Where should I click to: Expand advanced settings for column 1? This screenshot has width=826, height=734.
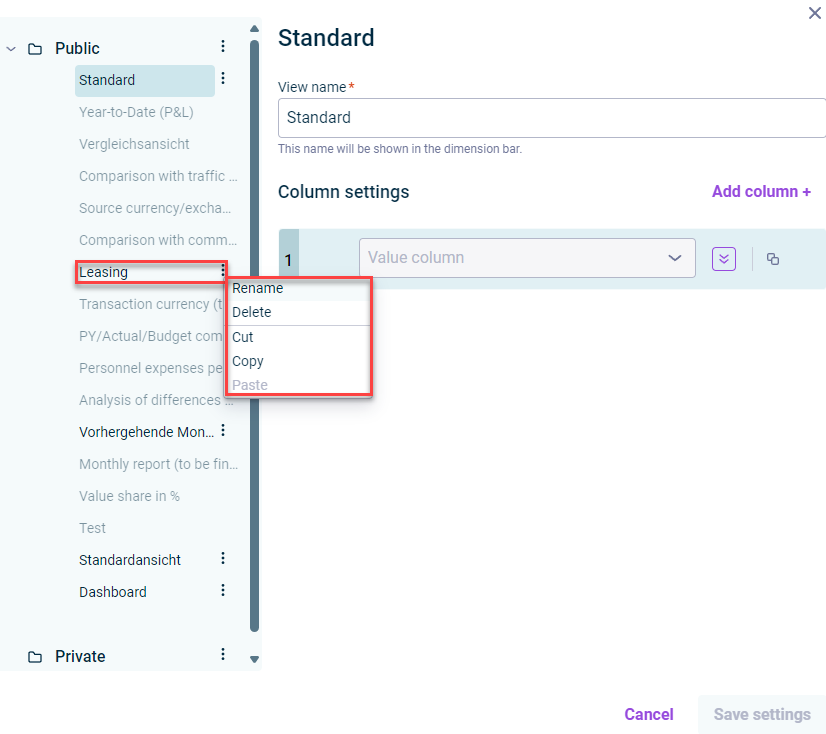coord(723,258)
